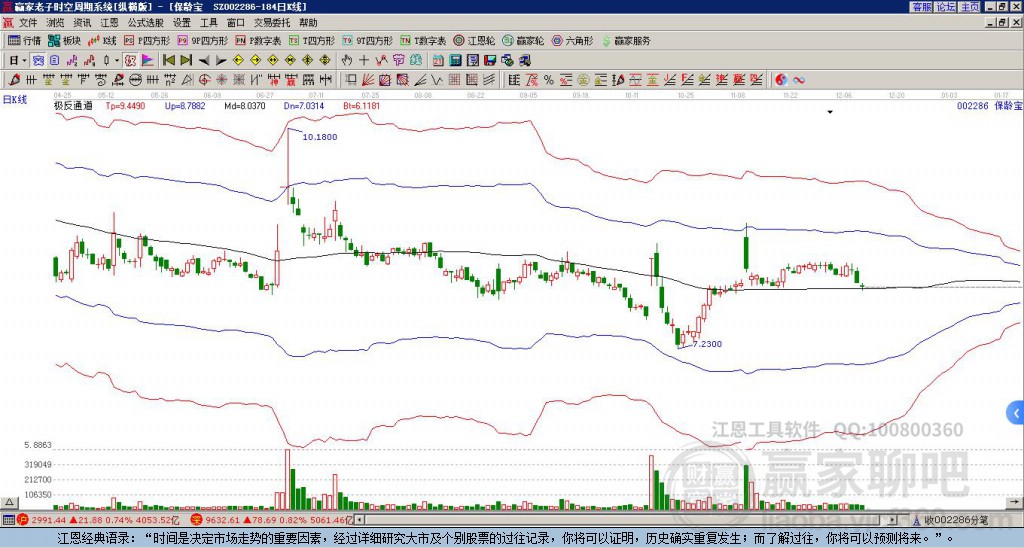Select the percent % tool icon

point(549,80)
